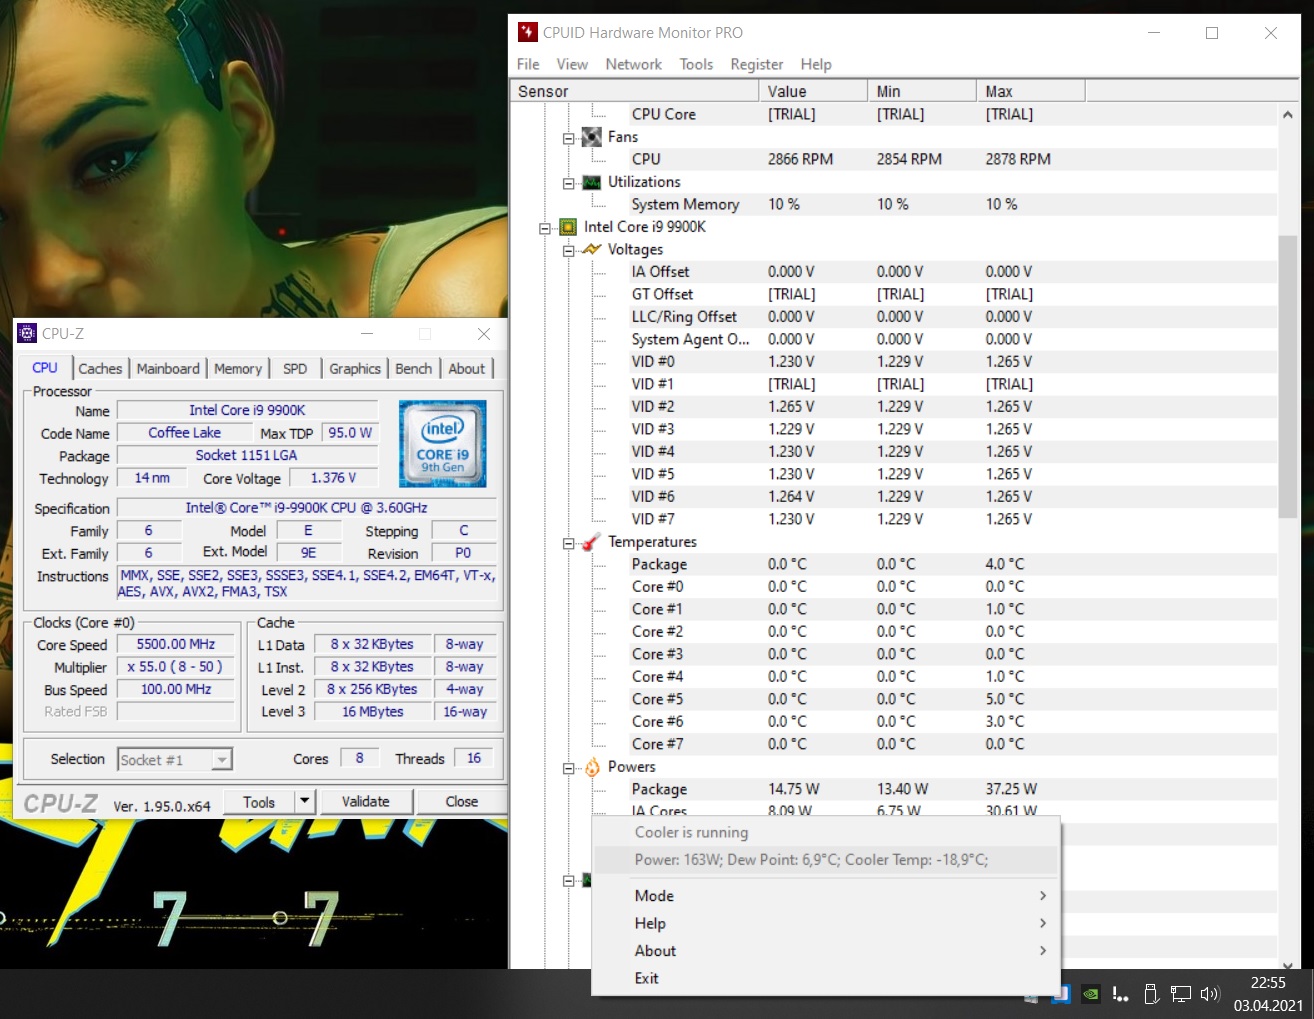Click the cooler exclamation tray icon
Image resolution: width=1314 pixels, height=1019 pixels.
pos(1120,994)
